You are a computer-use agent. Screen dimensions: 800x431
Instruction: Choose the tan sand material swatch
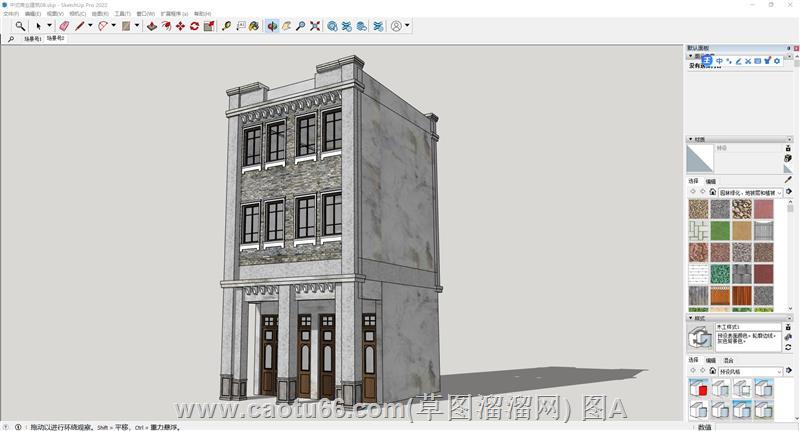tap(742, 231)
